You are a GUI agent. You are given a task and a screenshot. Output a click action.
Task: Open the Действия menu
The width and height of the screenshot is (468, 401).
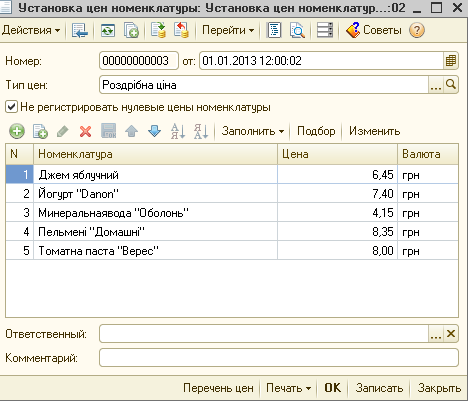[x=31, y=30]
